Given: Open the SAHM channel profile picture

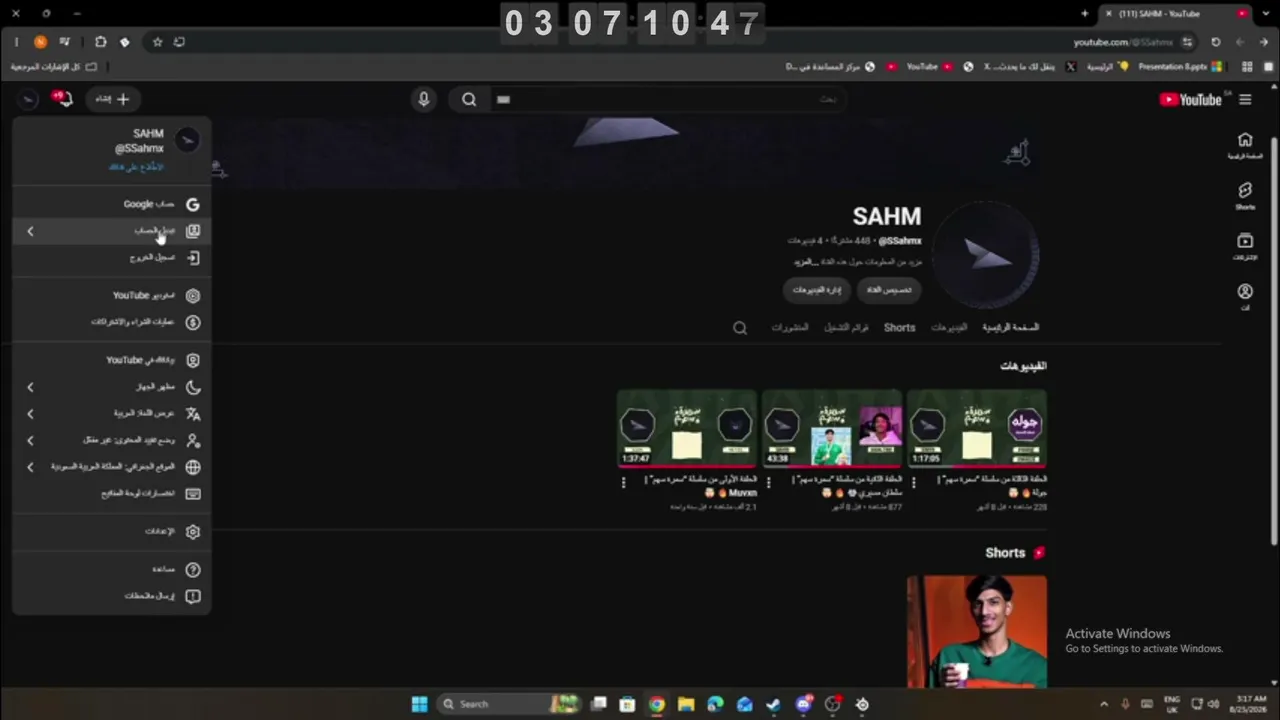Looking at the screenshot, I should tap(985, 255).
